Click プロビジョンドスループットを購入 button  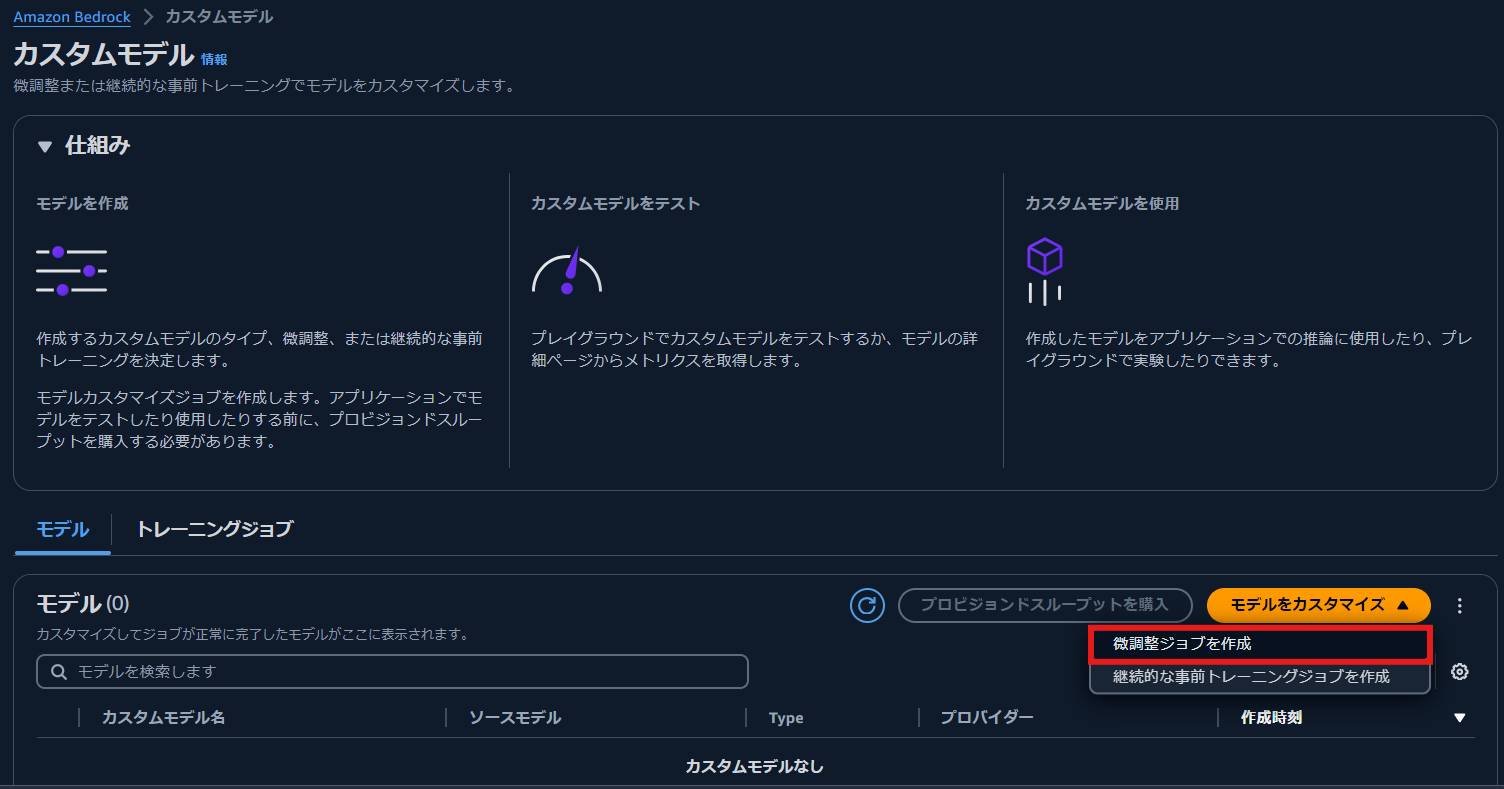1044,605
